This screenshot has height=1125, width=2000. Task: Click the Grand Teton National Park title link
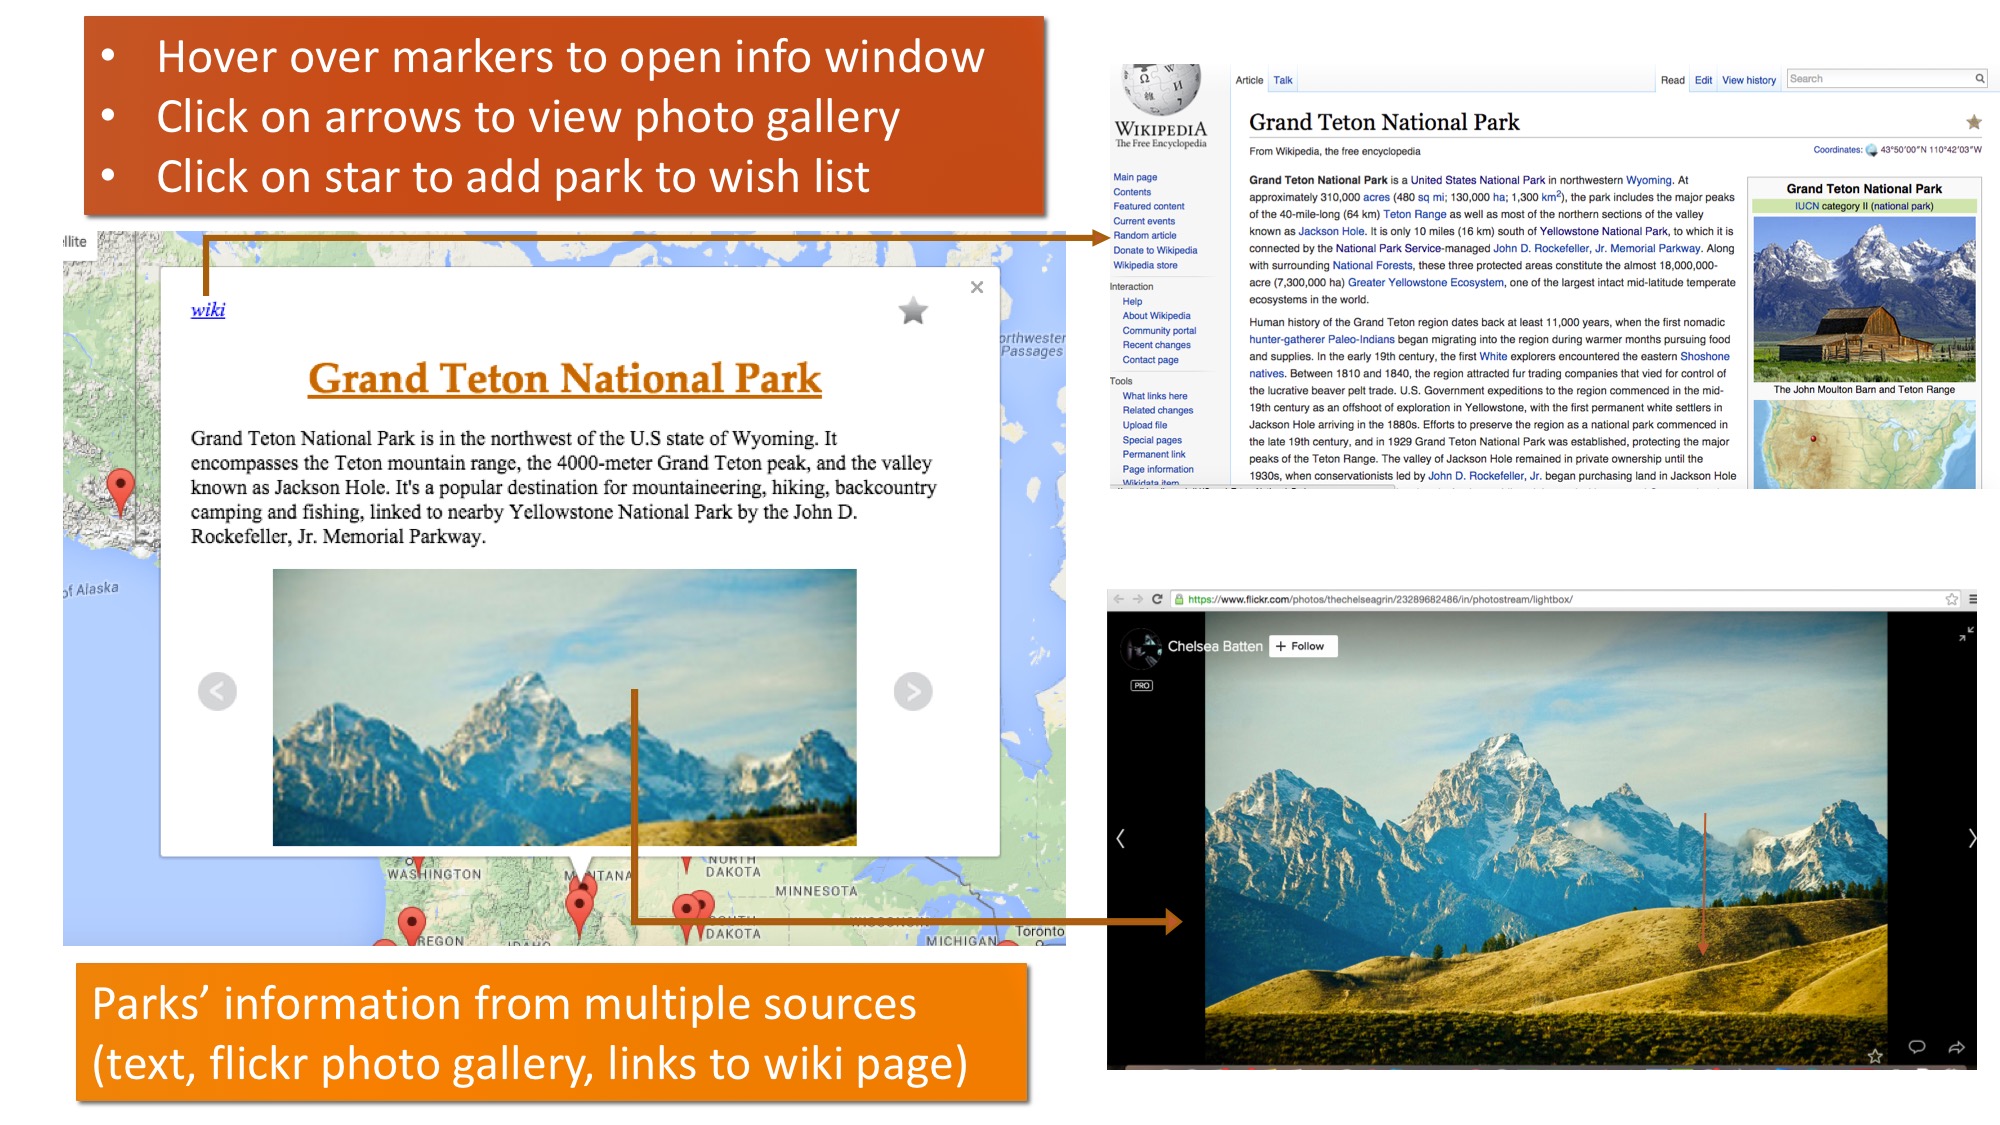pyautogui.click(x=565, y=378)
